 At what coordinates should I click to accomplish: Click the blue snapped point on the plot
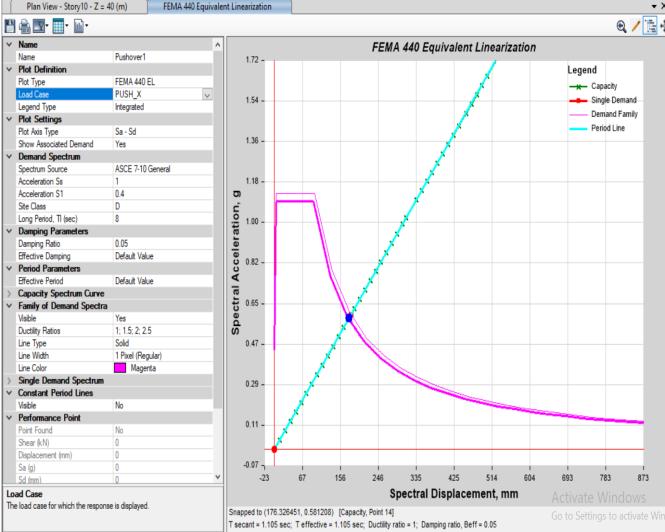click(349, 318)
